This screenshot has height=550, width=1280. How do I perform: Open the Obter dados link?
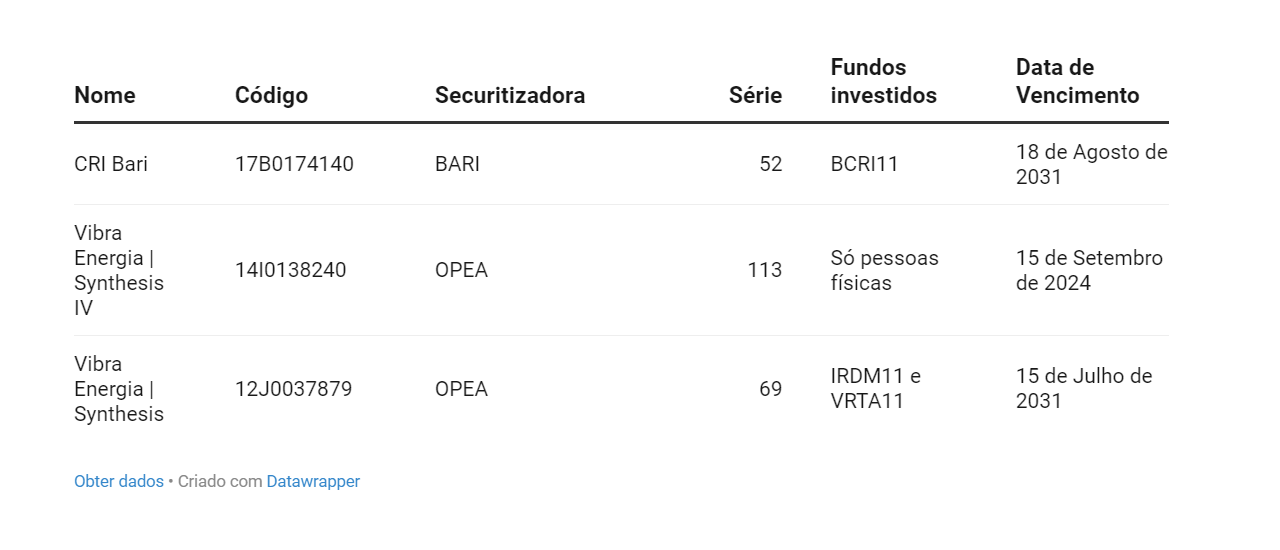tap(119, 481)
